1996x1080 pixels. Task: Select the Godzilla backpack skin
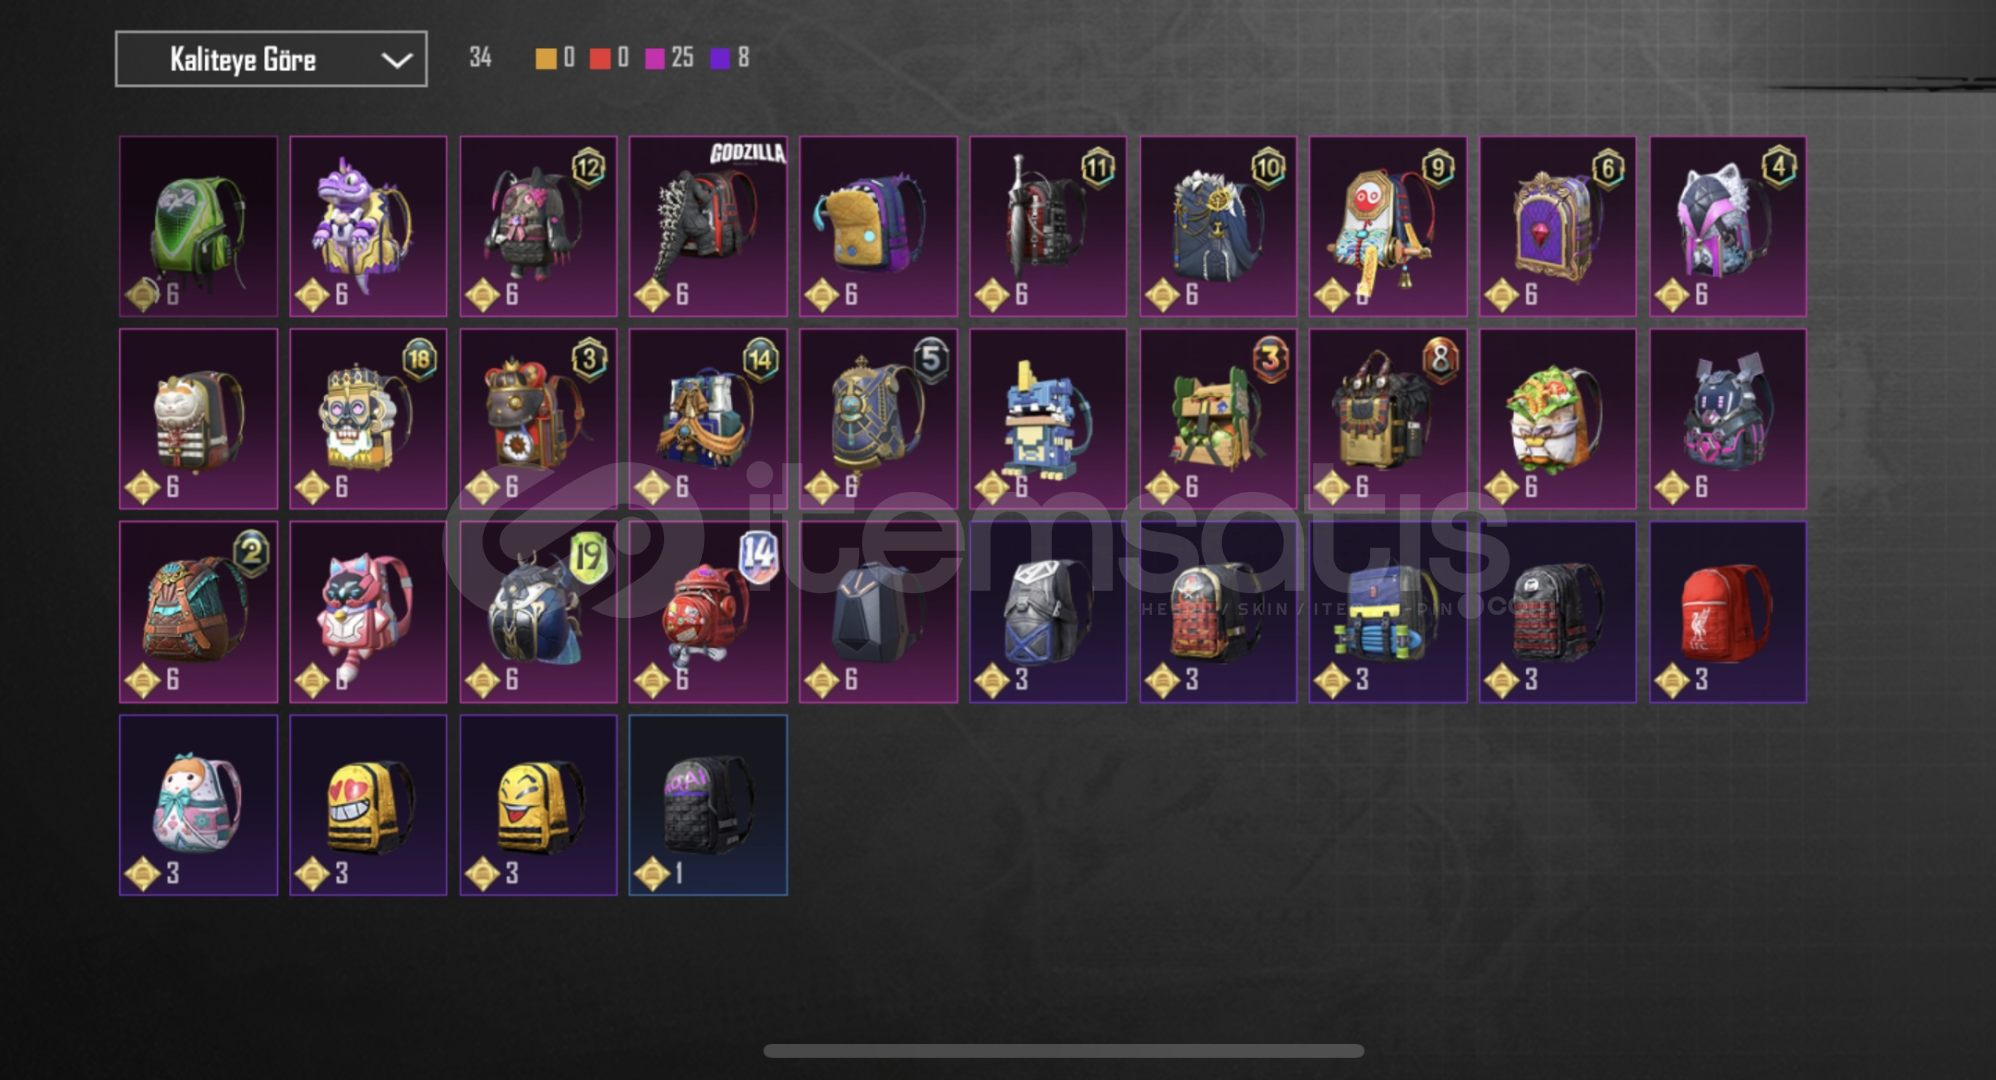(x=708, y=227)
